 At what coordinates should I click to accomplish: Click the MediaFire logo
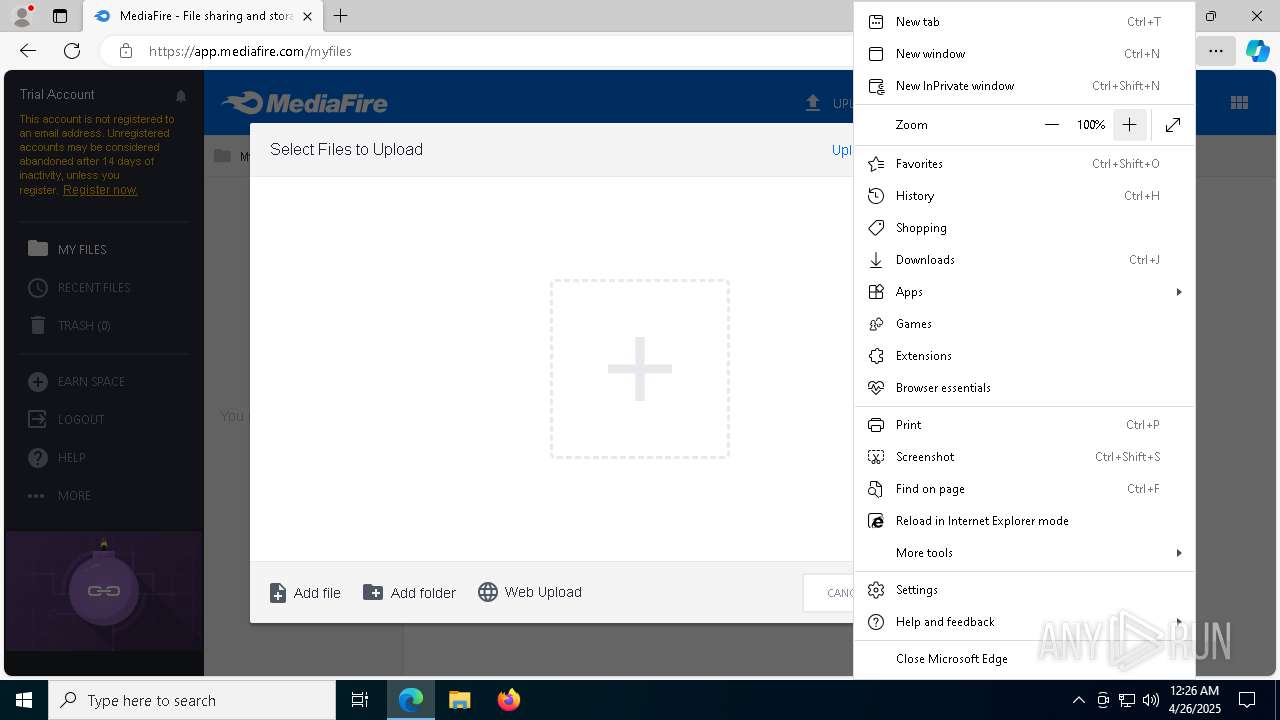pos(304,102)
